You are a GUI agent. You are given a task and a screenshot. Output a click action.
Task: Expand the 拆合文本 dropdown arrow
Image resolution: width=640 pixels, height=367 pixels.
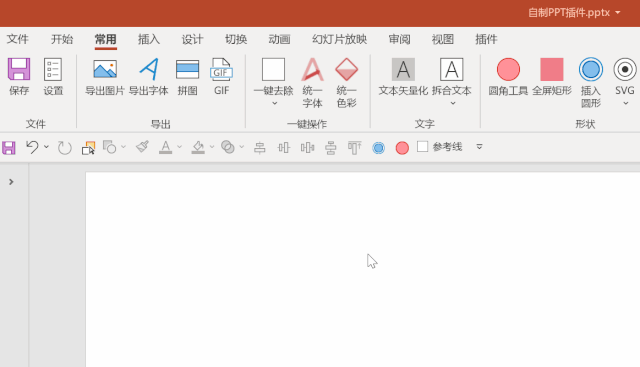[x=453, y=103]
